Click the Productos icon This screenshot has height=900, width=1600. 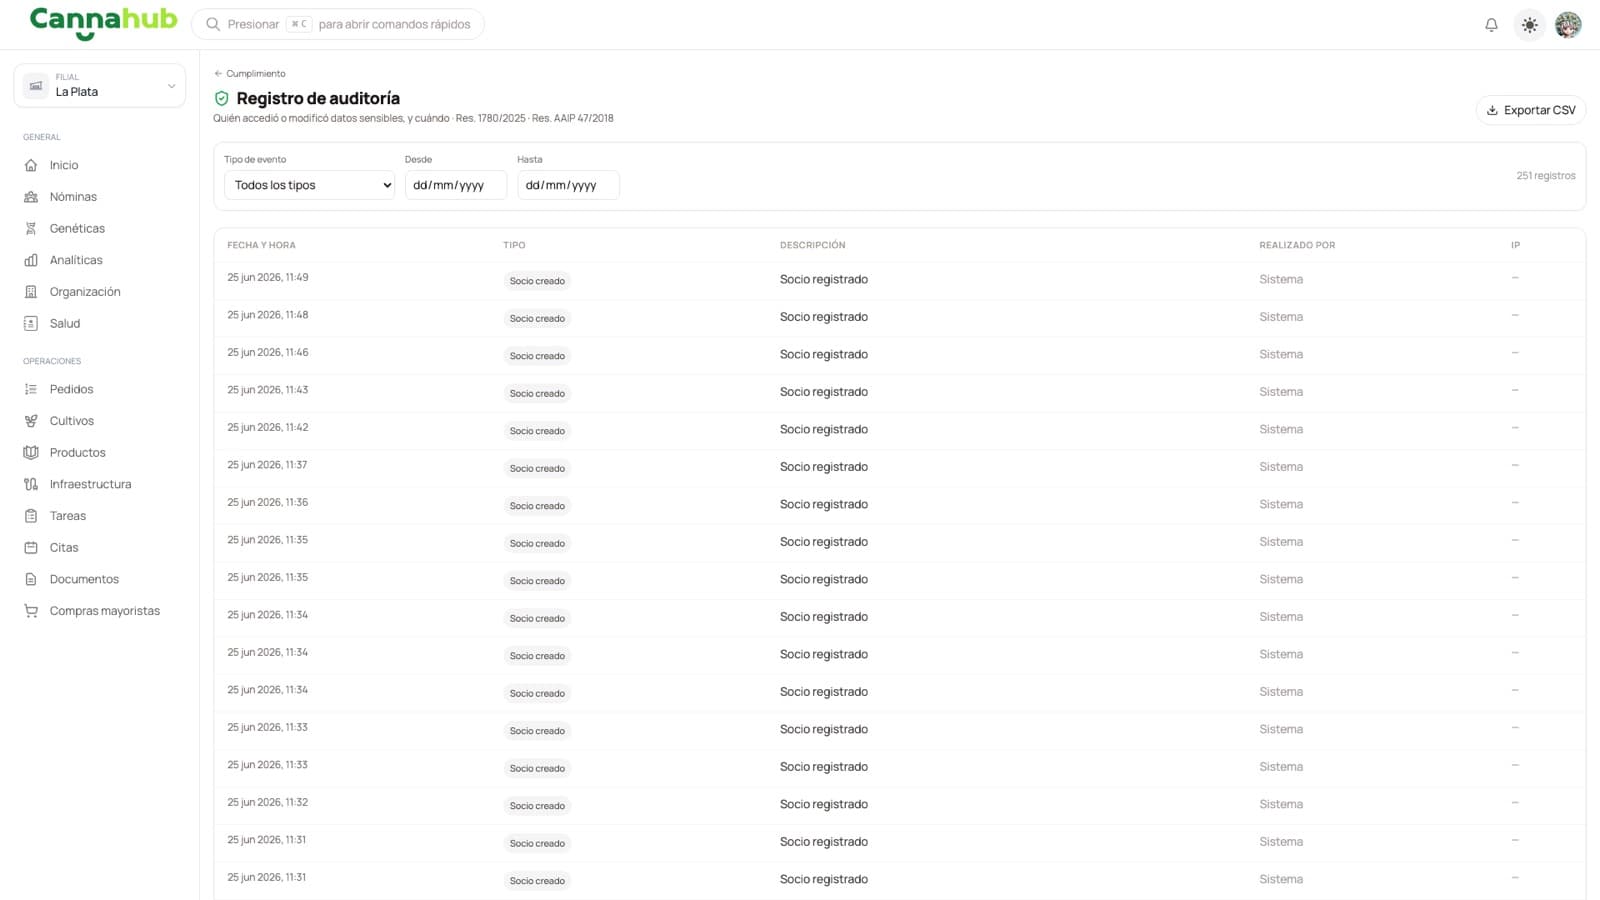click(x=31, y=452)
